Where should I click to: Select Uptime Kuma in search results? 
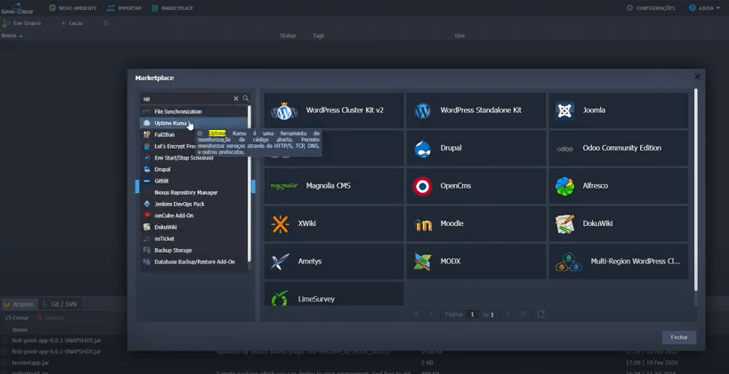[194, 123]
